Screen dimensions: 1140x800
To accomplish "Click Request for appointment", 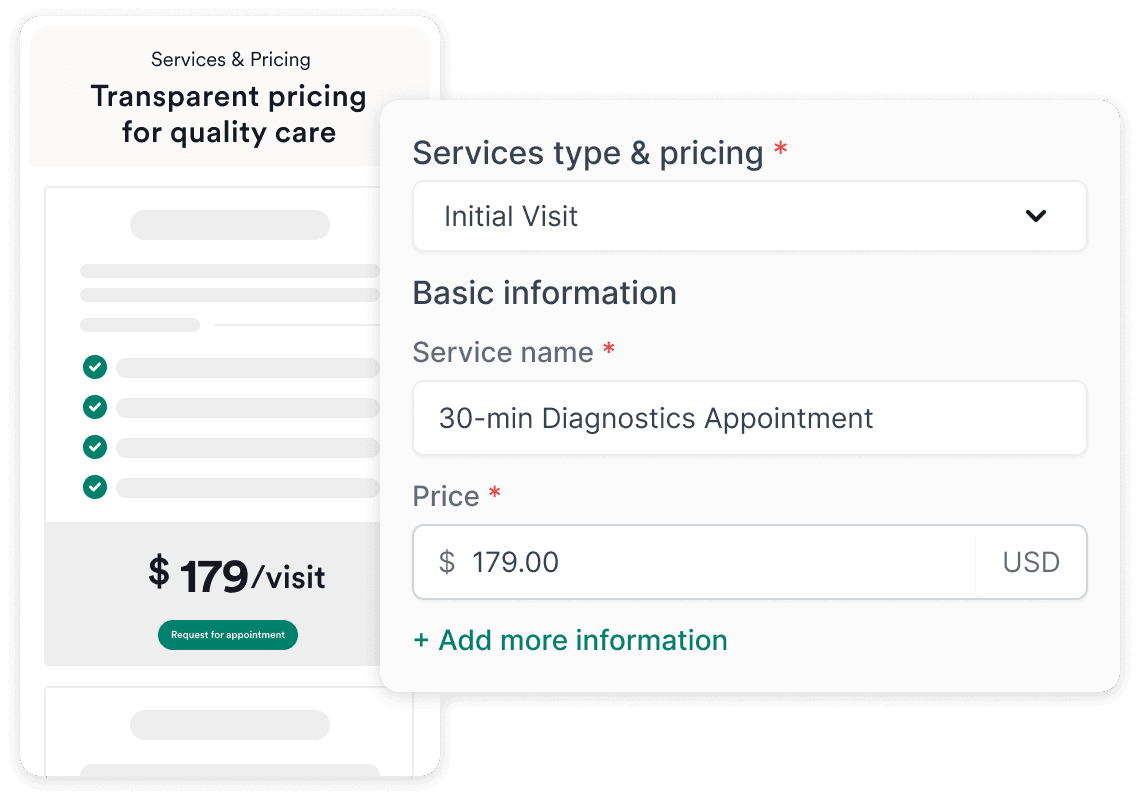I will (227, 635).
